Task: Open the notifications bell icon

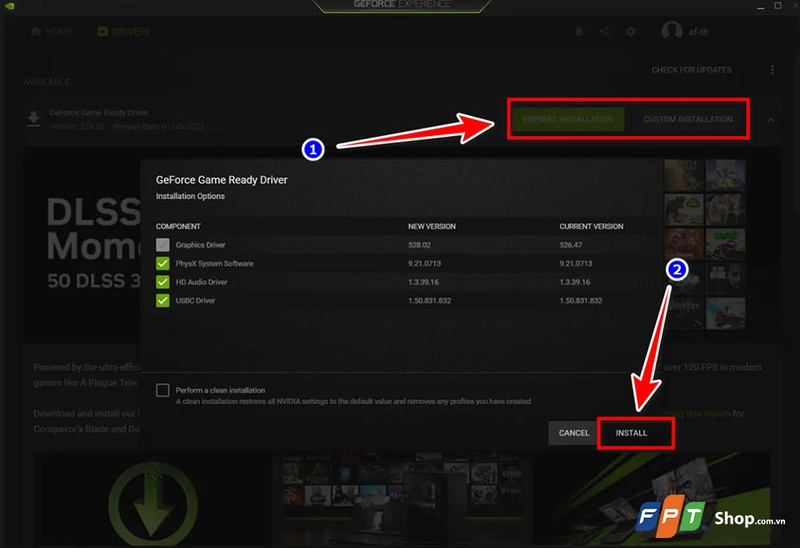Action: (579, 32)
